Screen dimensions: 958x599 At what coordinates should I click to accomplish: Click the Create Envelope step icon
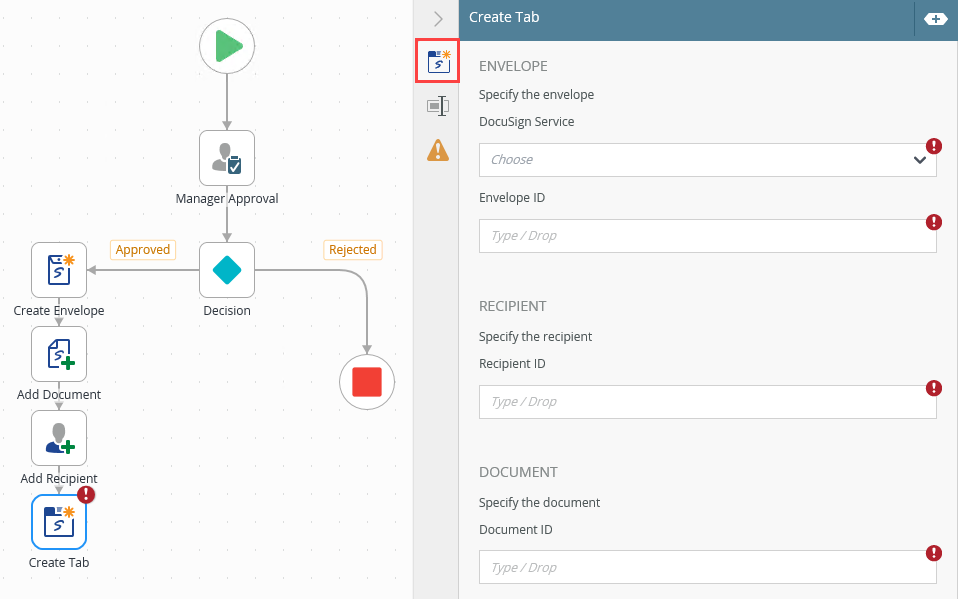pyautogui.click(x=59, y=270)
